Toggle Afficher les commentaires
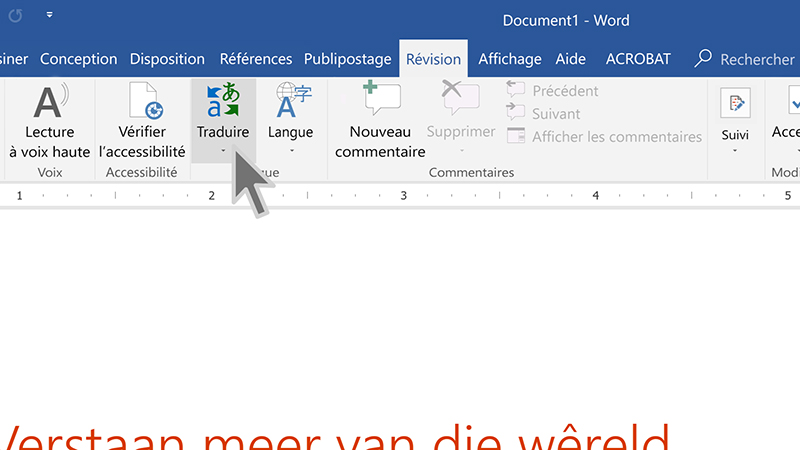The width and height of the screenshot is (800, 450). coord(605,137)
